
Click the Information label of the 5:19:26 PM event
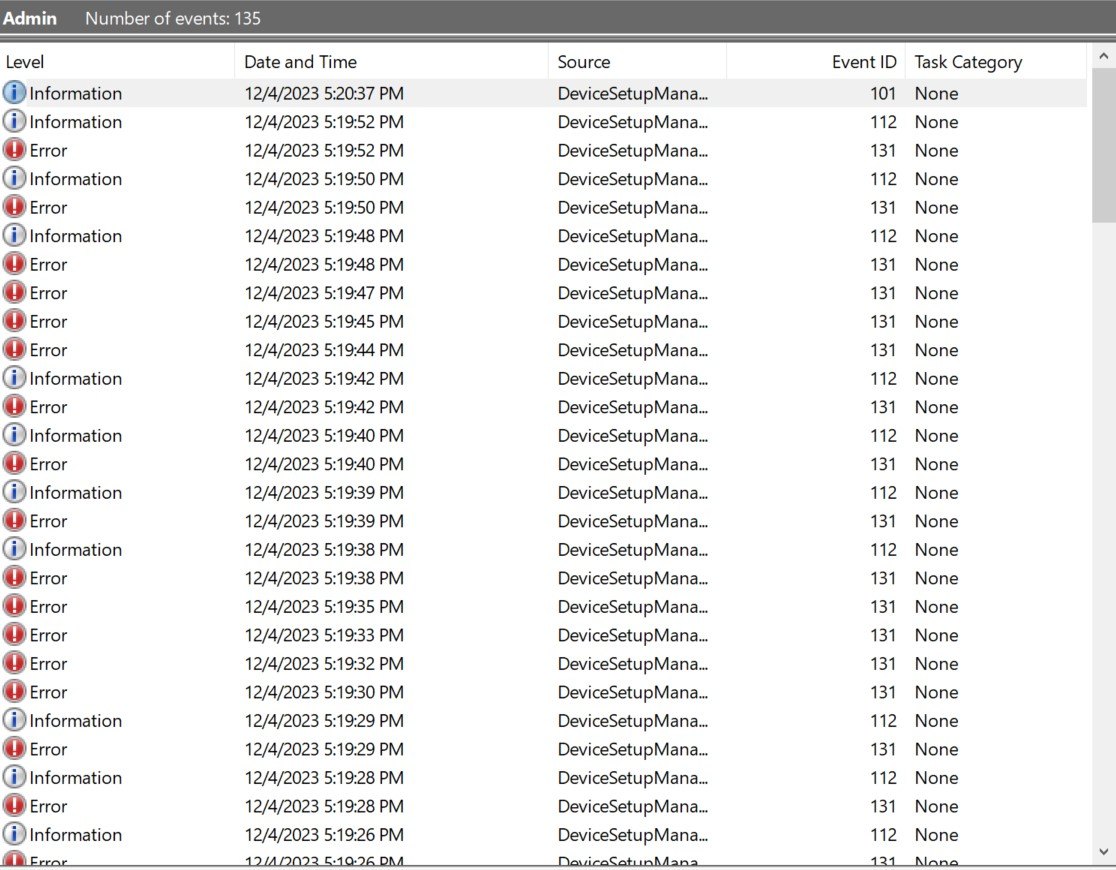coord(75,834)
